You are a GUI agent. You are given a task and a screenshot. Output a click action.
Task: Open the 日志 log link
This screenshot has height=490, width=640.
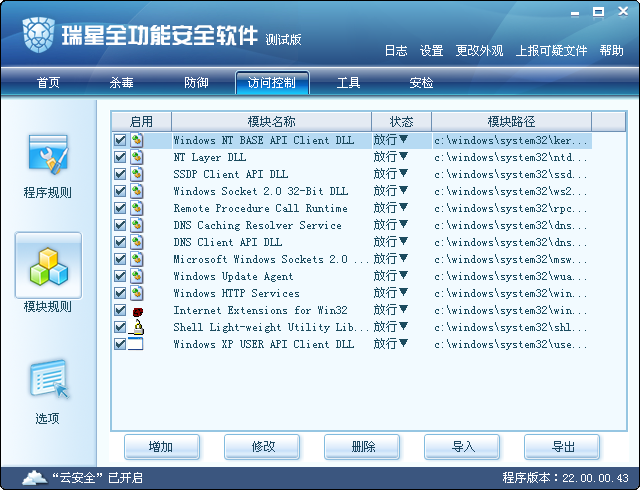point(396,51)
